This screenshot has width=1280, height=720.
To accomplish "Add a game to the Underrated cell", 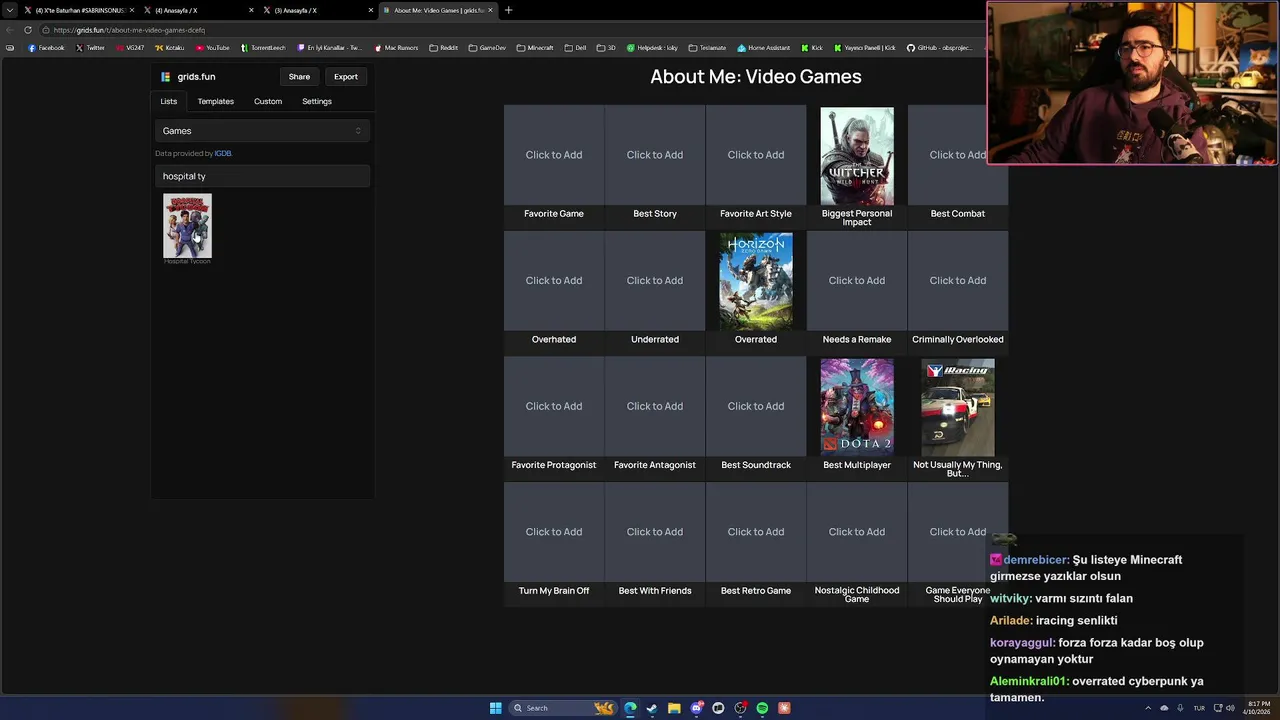I will coord(655,281).
